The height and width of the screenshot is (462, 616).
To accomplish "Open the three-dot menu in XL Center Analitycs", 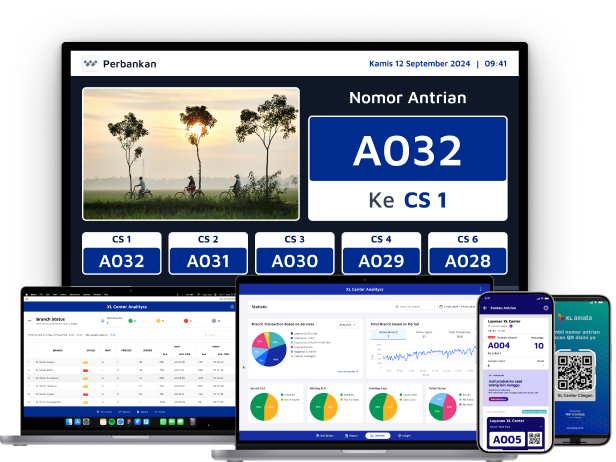I will (x=480, y=289).
